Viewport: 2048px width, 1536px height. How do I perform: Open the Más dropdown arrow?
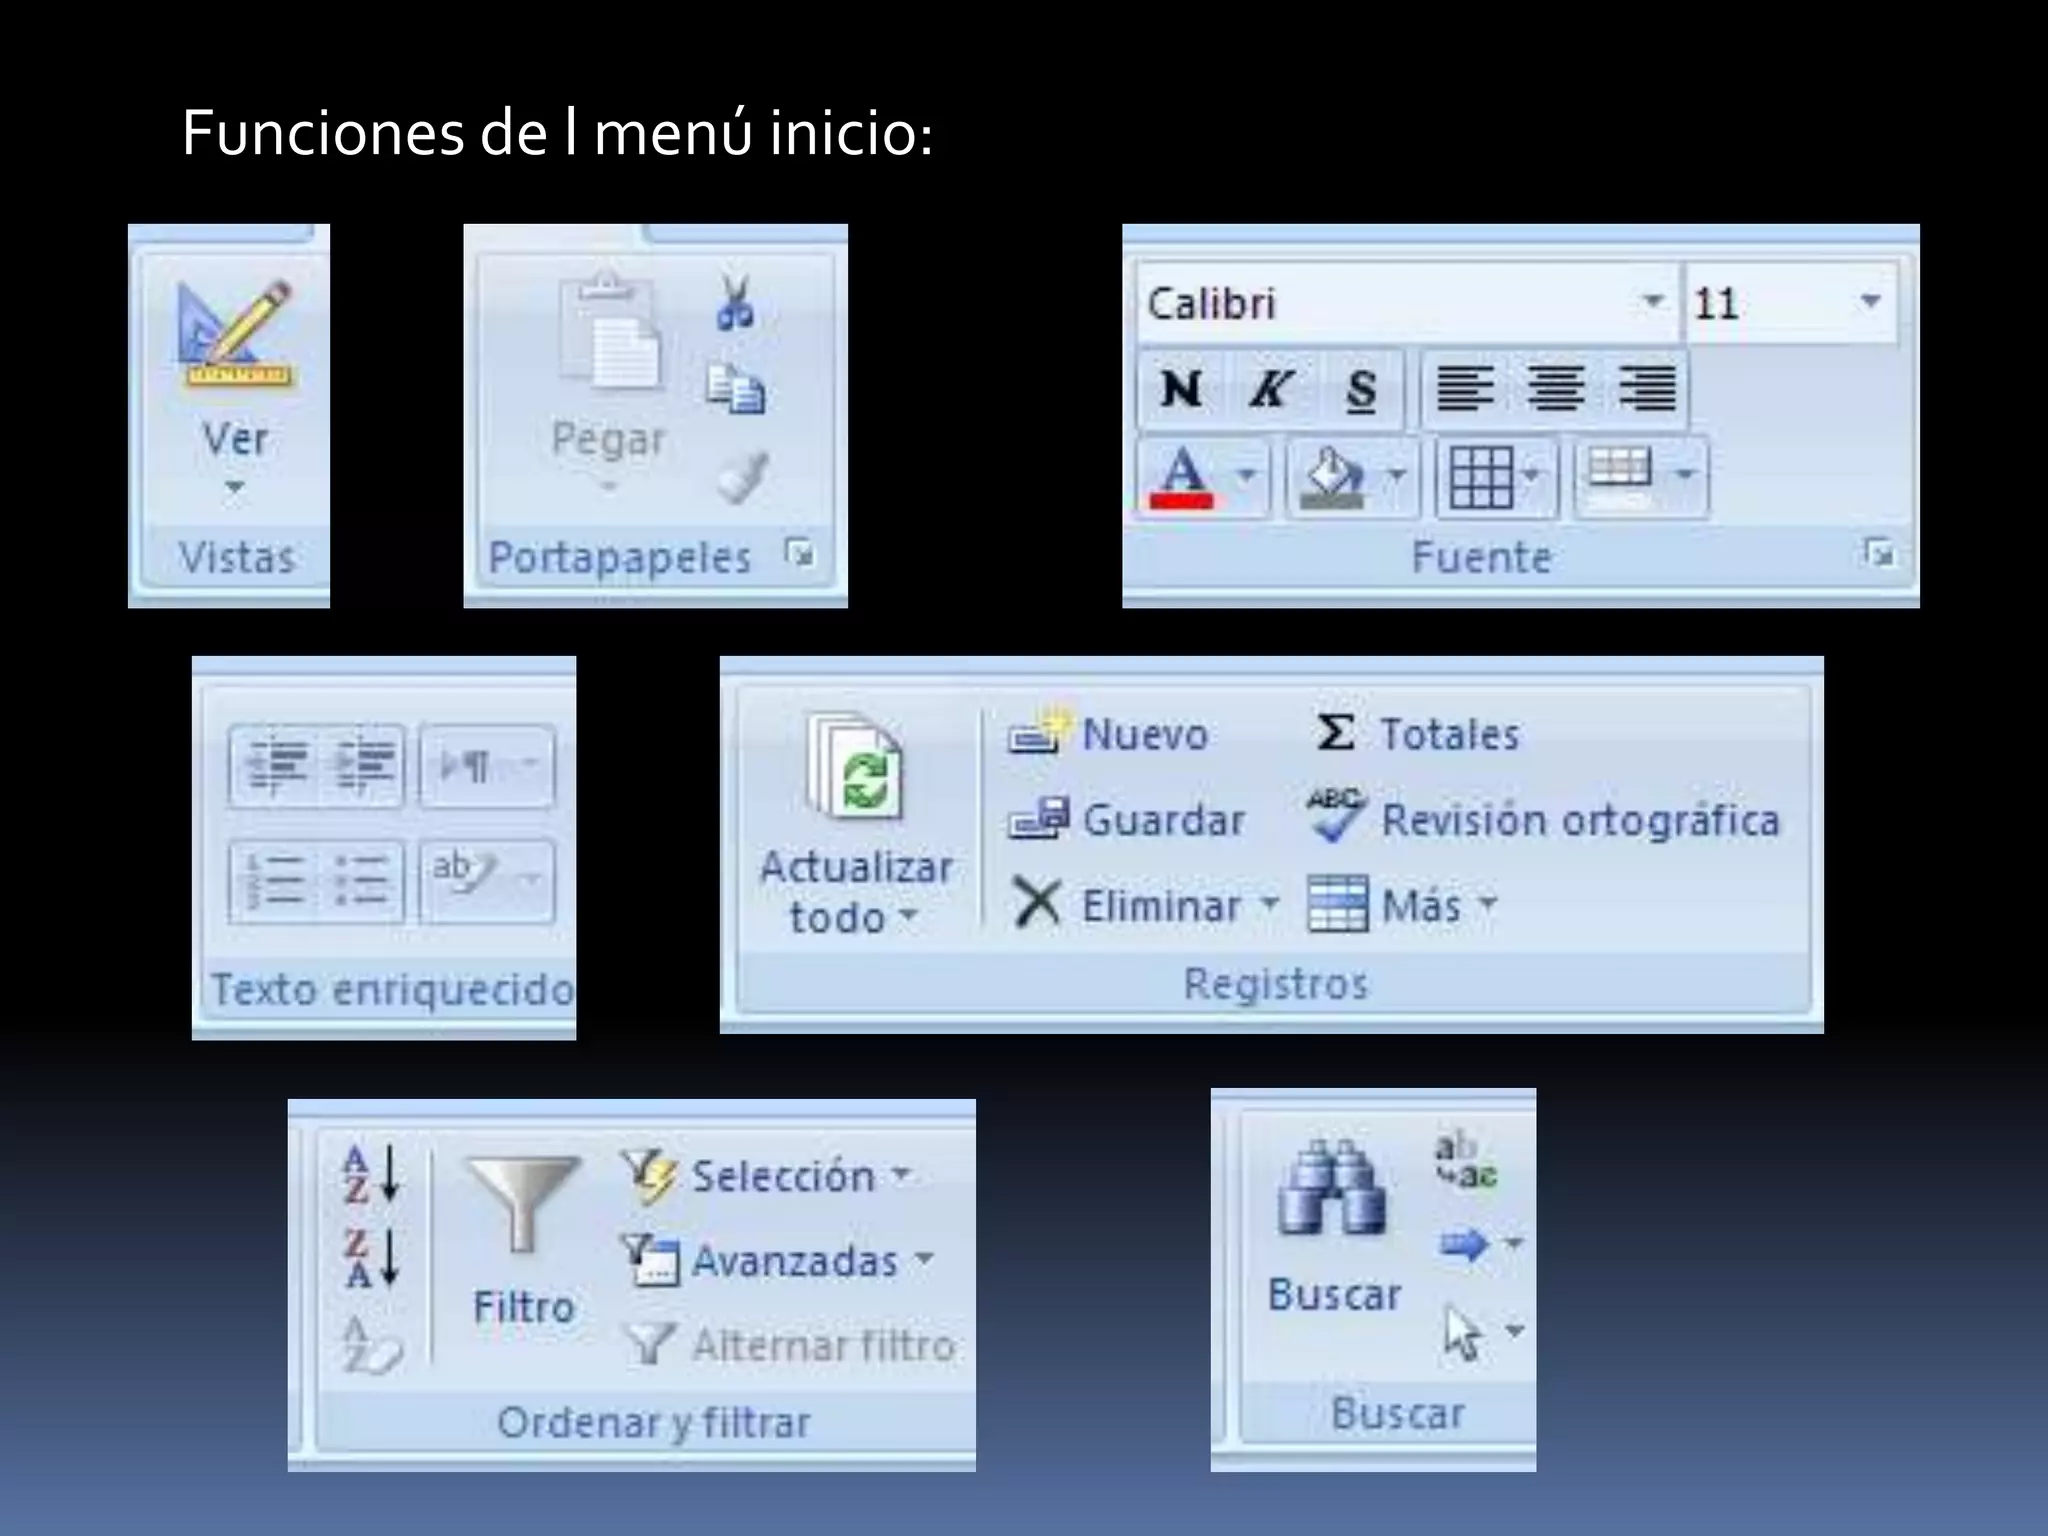(1488, 903)
